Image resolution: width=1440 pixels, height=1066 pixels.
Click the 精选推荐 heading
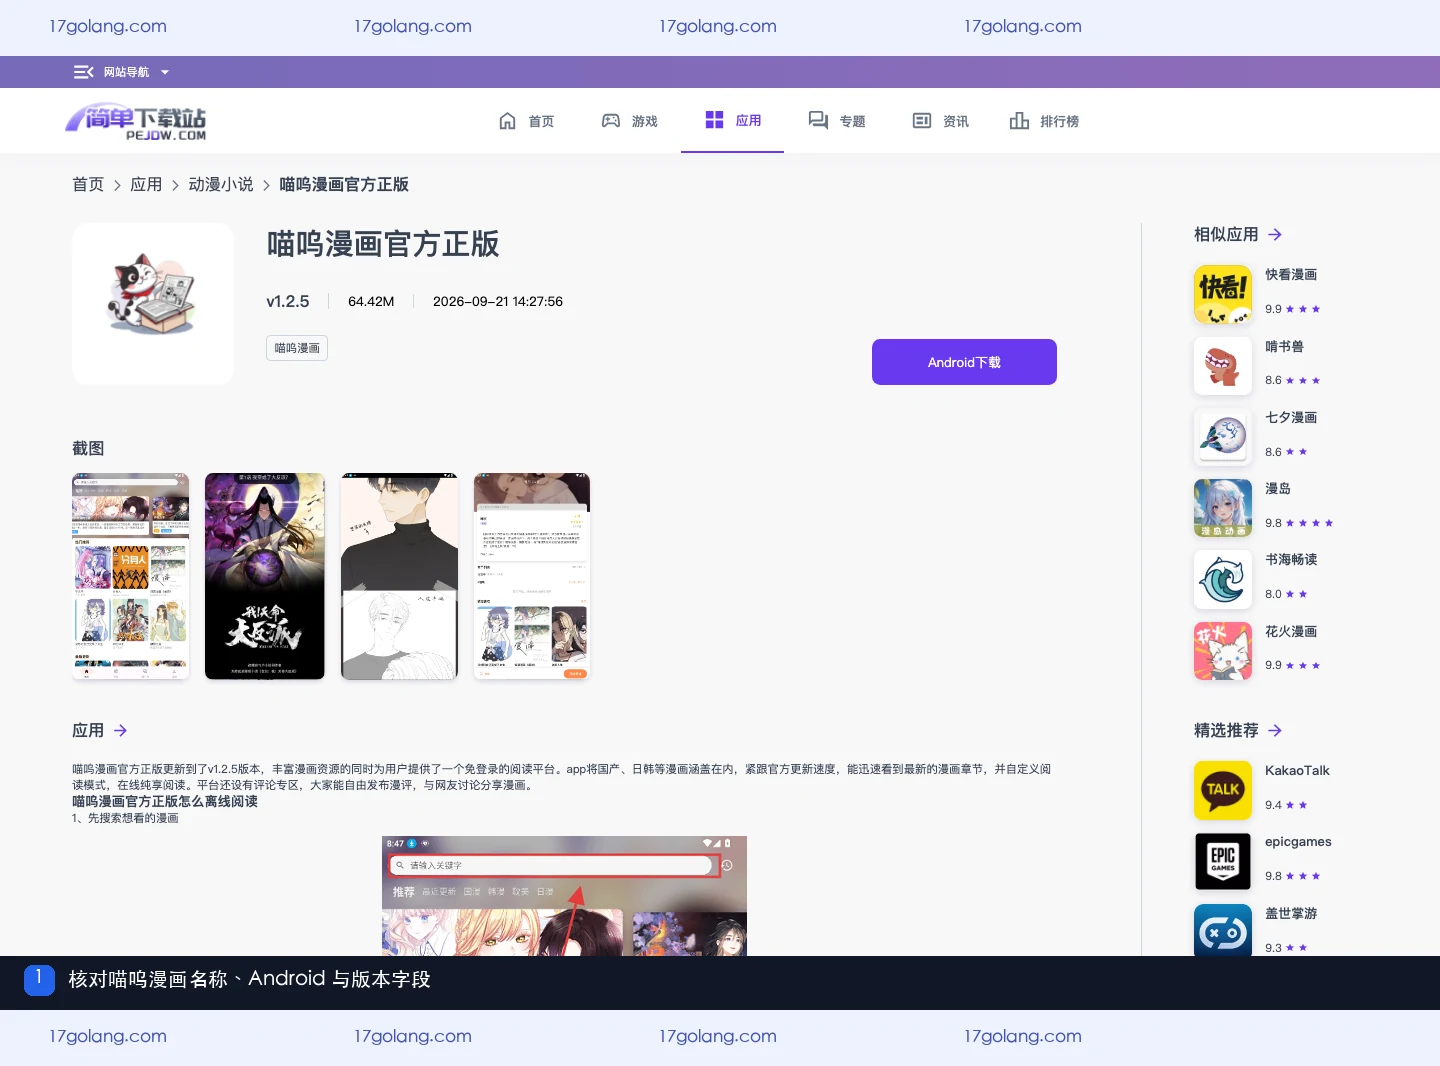click(x=1226, y=731)
